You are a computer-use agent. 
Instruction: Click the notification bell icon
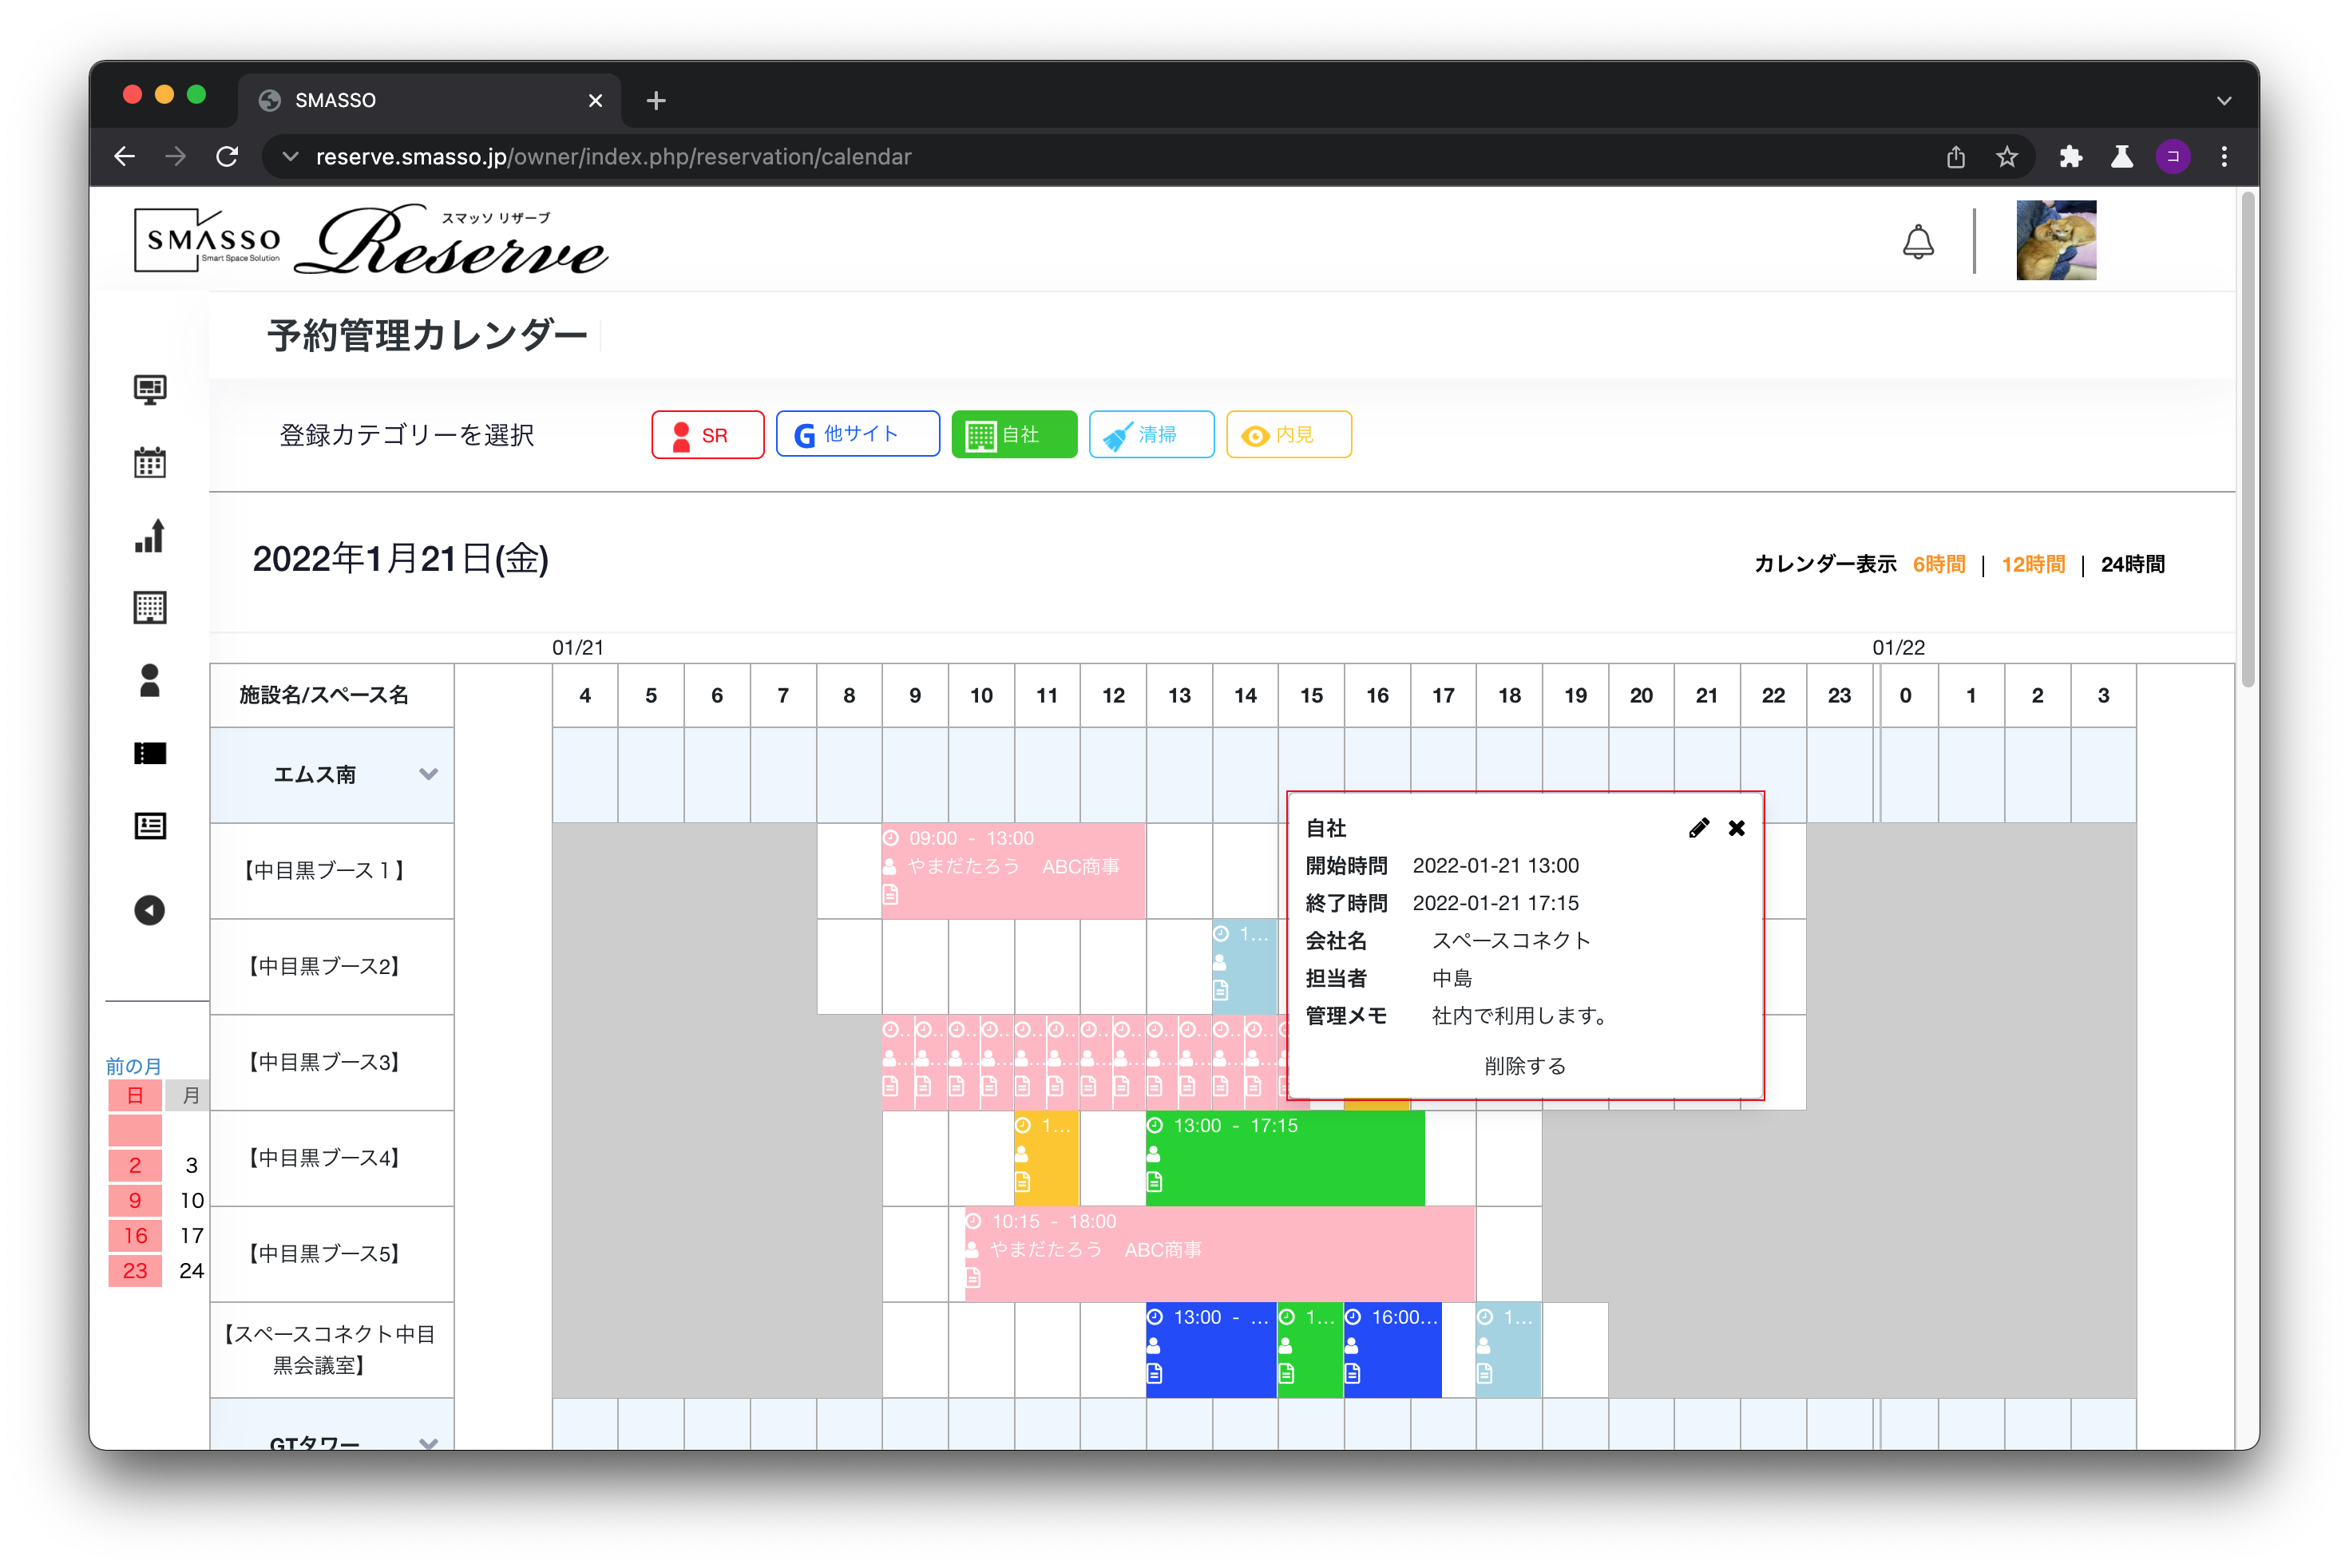pos(1917,241)
